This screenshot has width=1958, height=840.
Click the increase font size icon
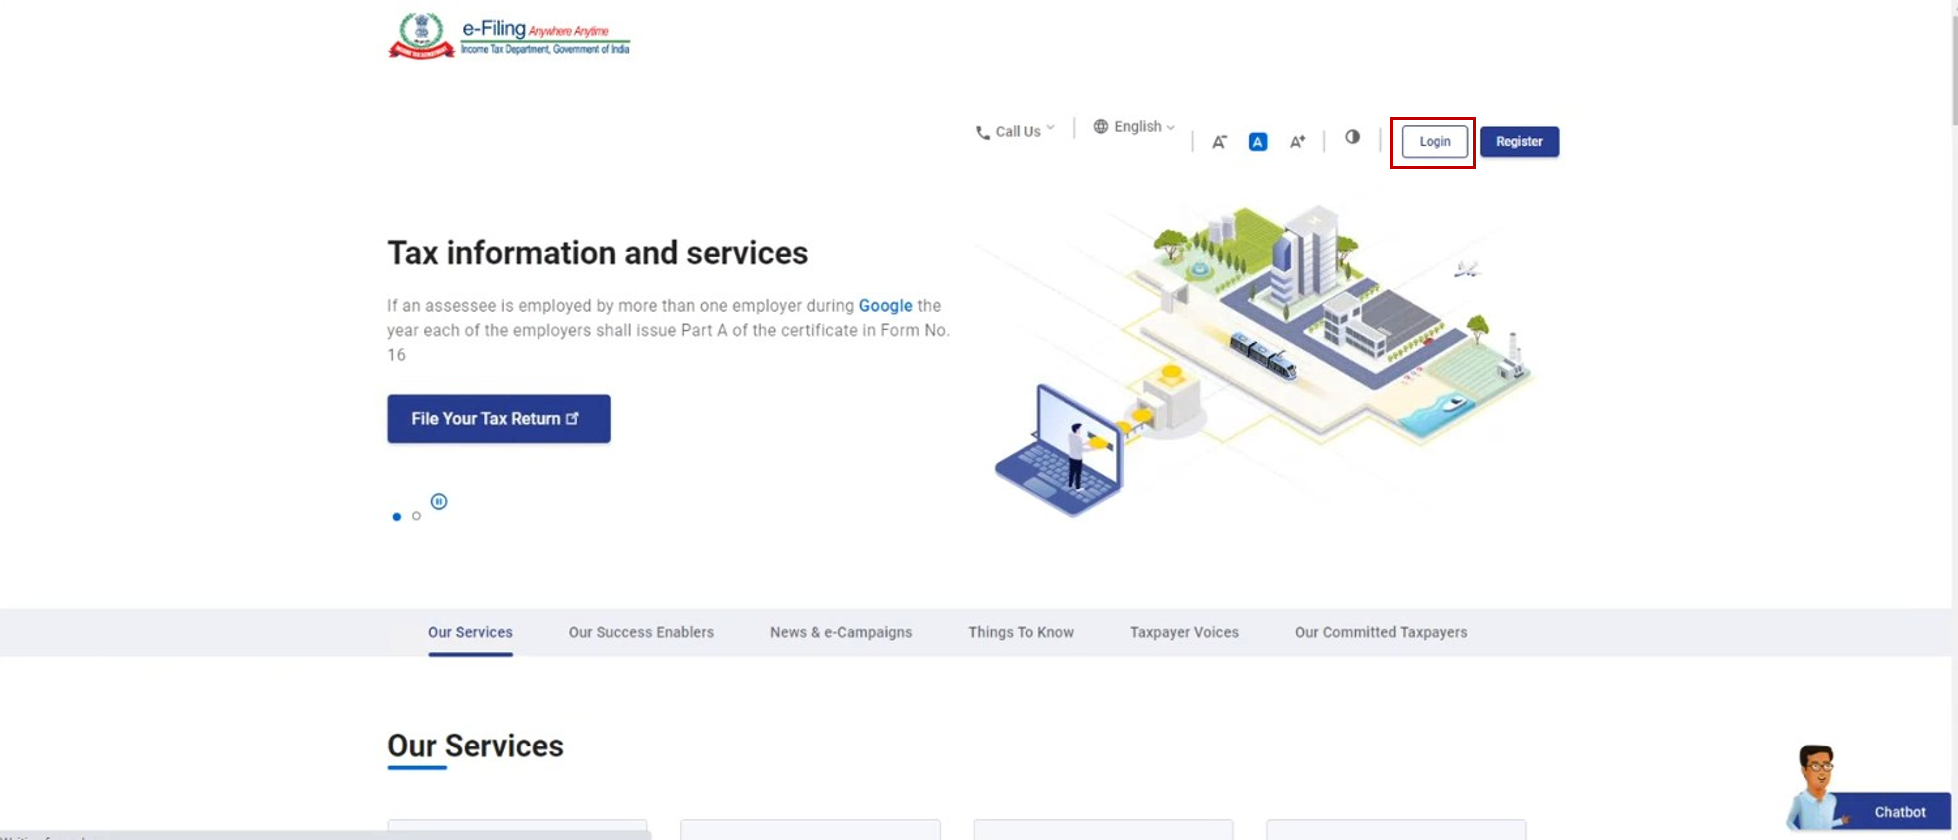[x=1297, y=142]
